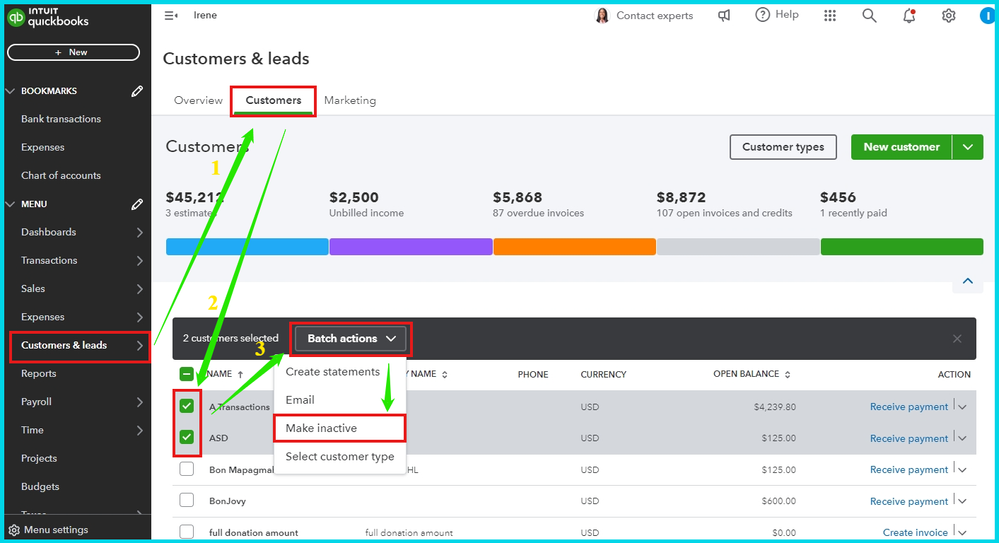Click the Contact experts avatar

click(x=601, y=15)
